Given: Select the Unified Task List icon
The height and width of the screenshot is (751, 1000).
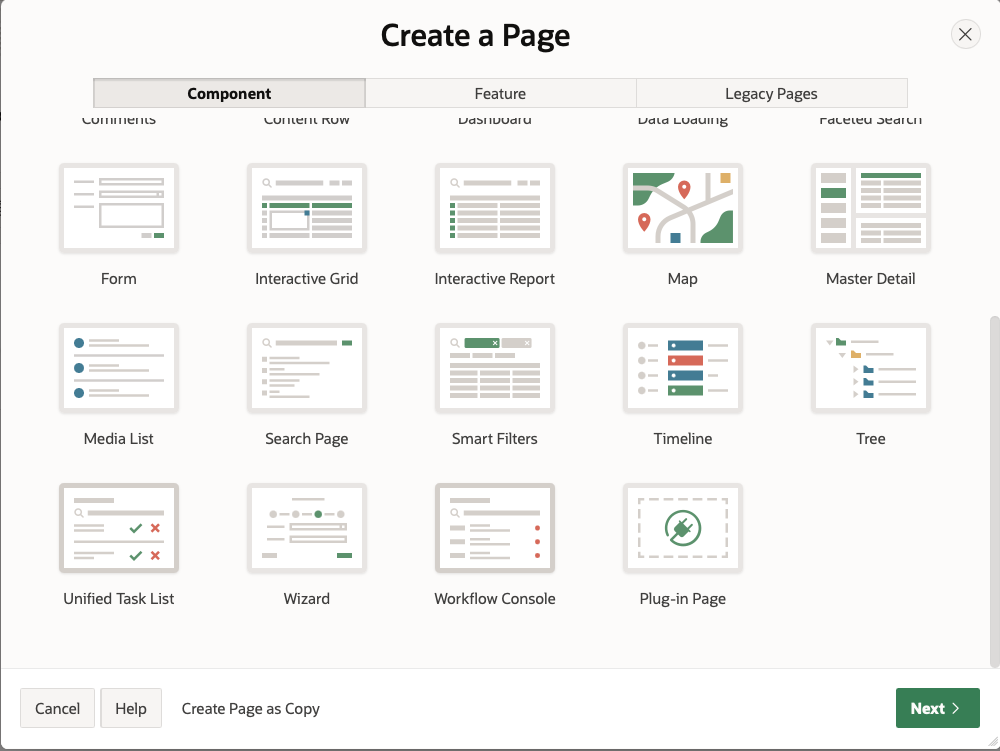Looking at the screenshot, I should [x=119, y=528].
